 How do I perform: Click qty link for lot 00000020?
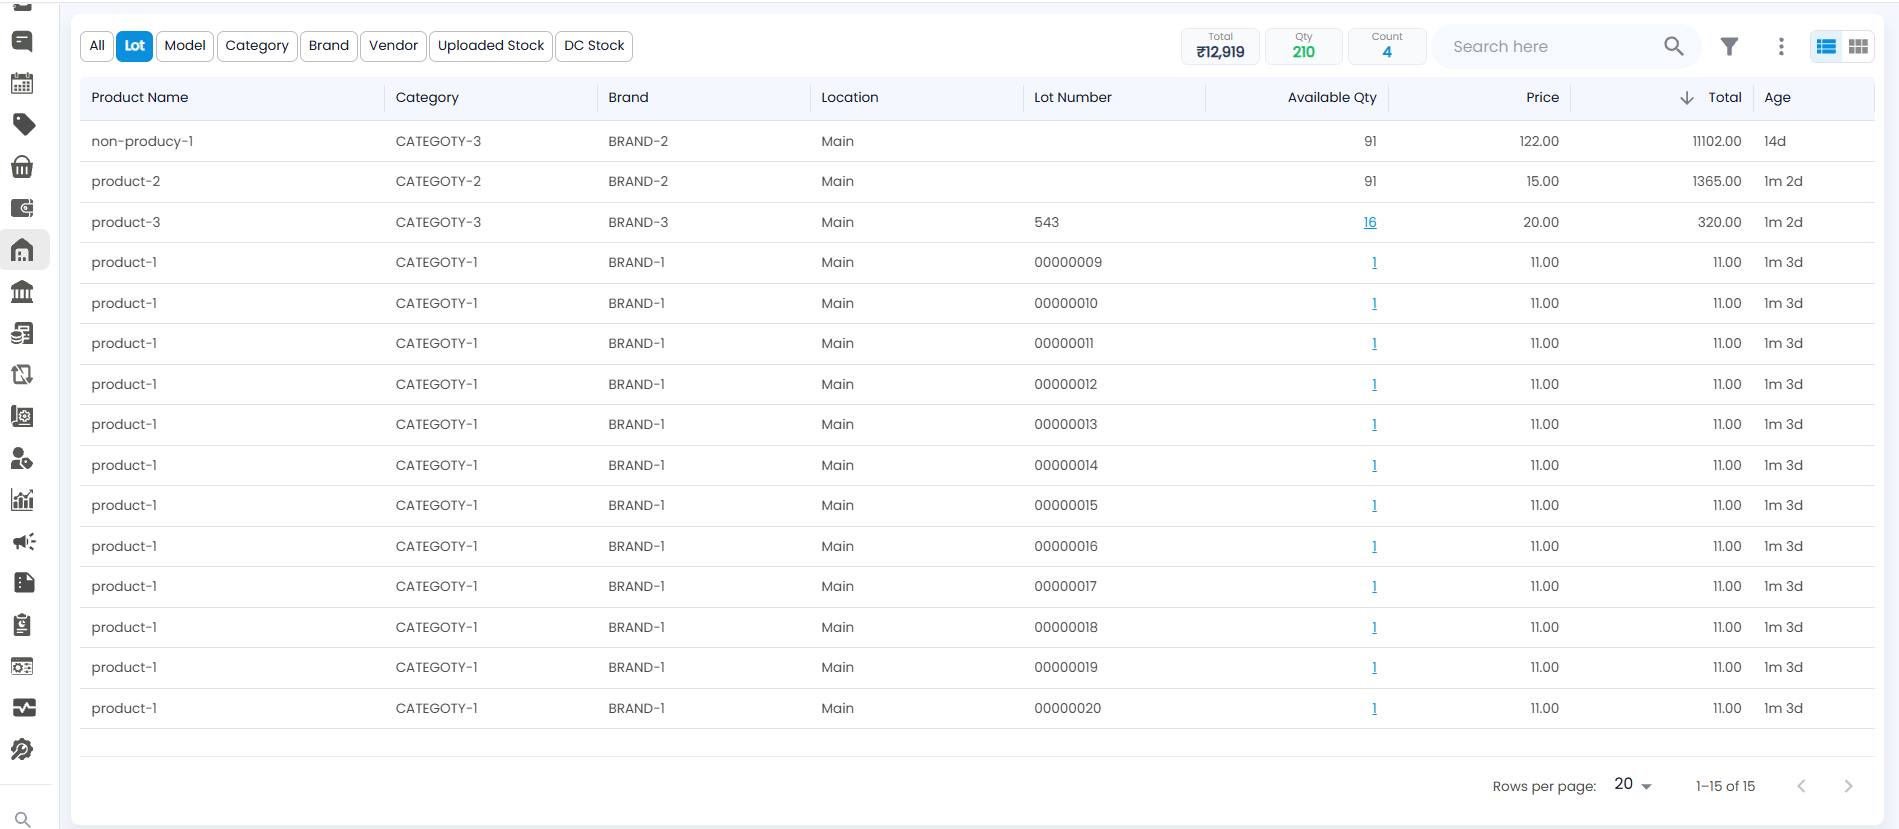click(x=1374, y=708)
